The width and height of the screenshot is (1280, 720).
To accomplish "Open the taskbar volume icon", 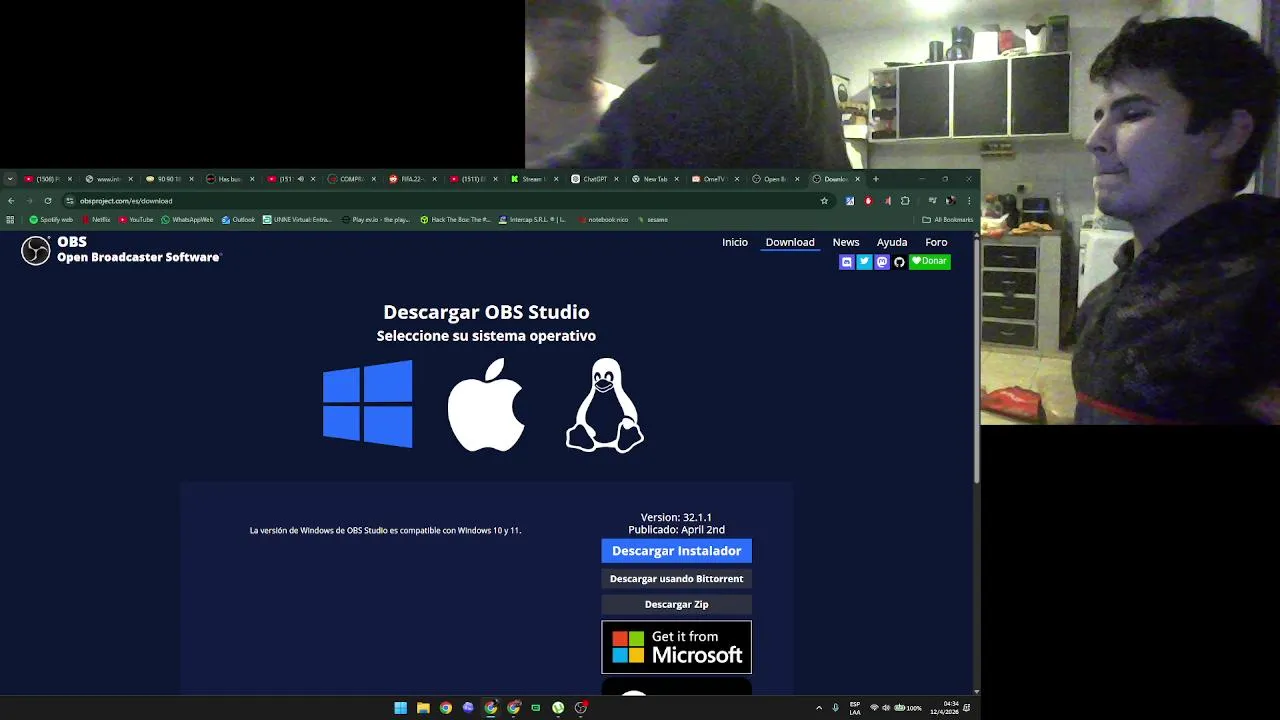I will pyautogui.click(x=886, y=708).
